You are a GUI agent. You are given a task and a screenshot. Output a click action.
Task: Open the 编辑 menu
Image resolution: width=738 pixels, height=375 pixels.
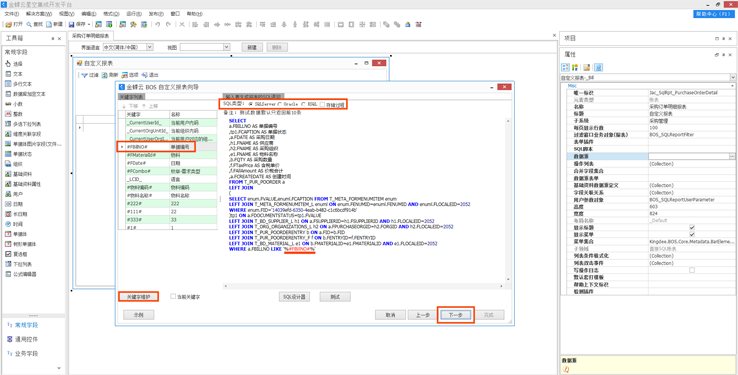pos(89,14)
